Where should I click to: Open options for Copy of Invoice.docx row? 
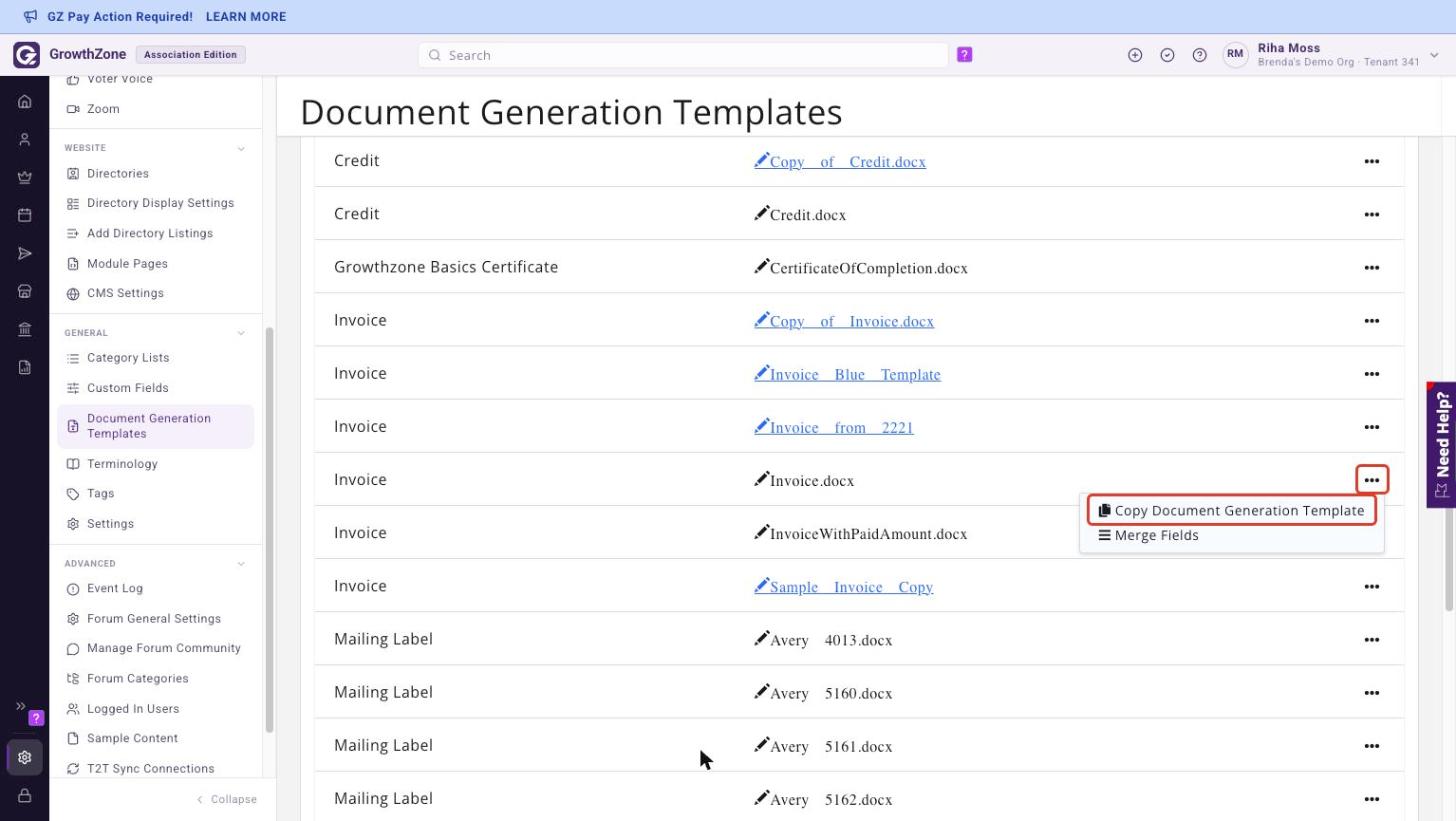point(1372,321)
